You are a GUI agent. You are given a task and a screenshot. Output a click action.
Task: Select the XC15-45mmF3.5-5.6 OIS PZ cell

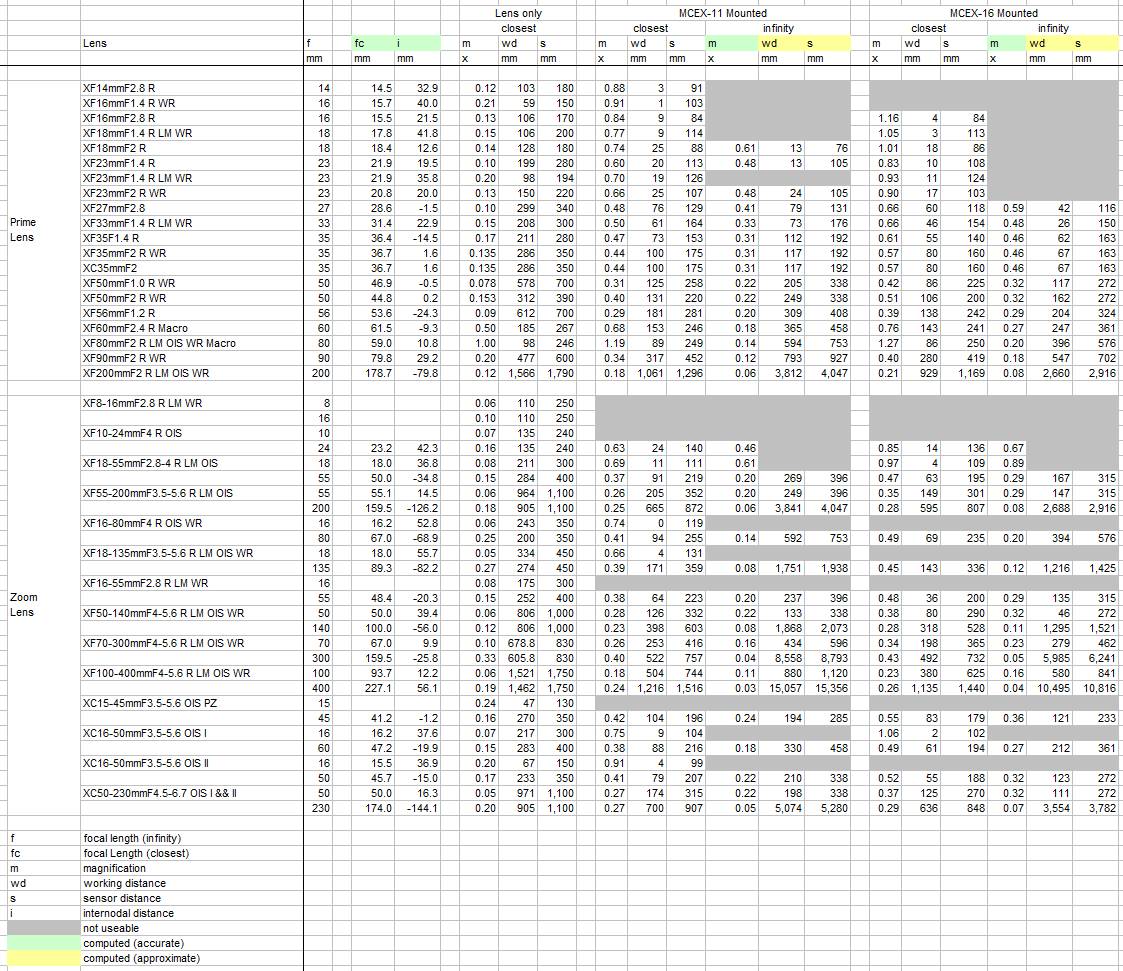191,705
